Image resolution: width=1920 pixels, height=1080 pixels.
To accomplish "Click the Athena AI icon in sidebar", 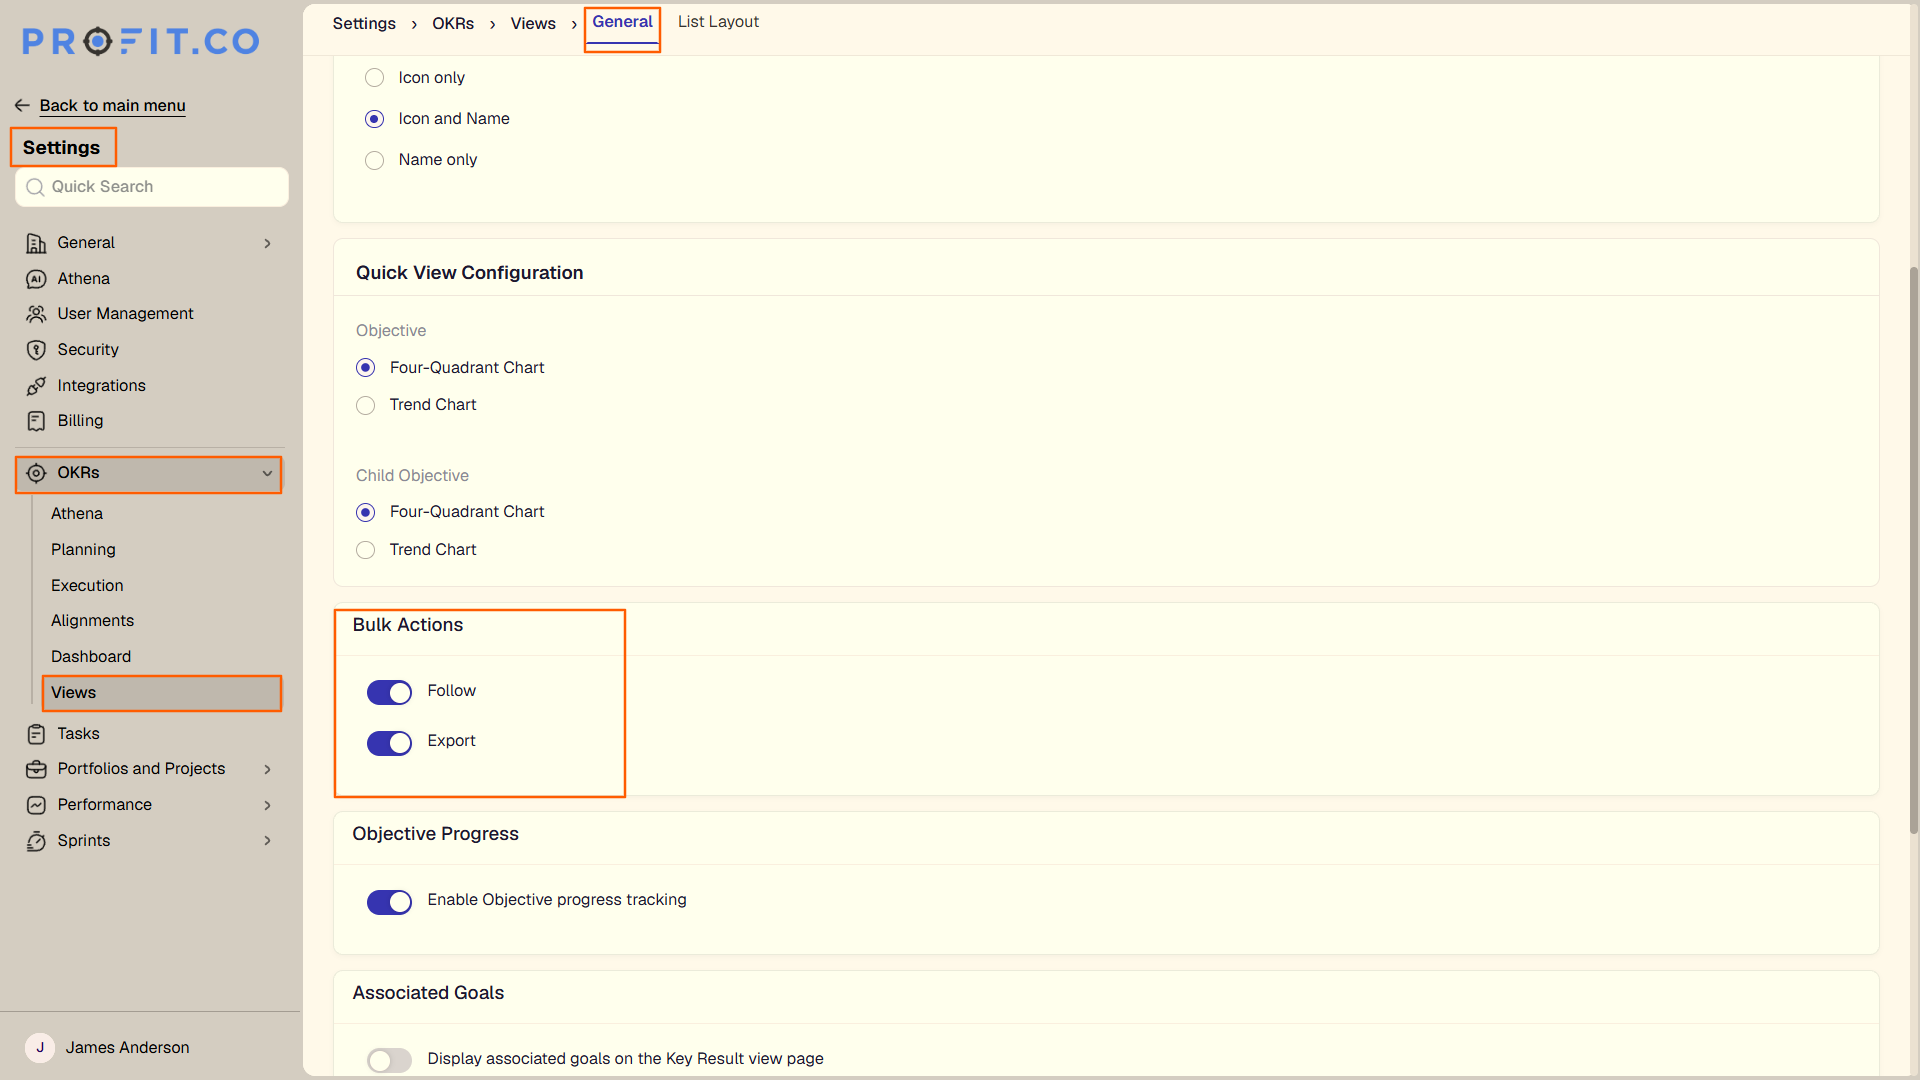I will tap(36, 279).
